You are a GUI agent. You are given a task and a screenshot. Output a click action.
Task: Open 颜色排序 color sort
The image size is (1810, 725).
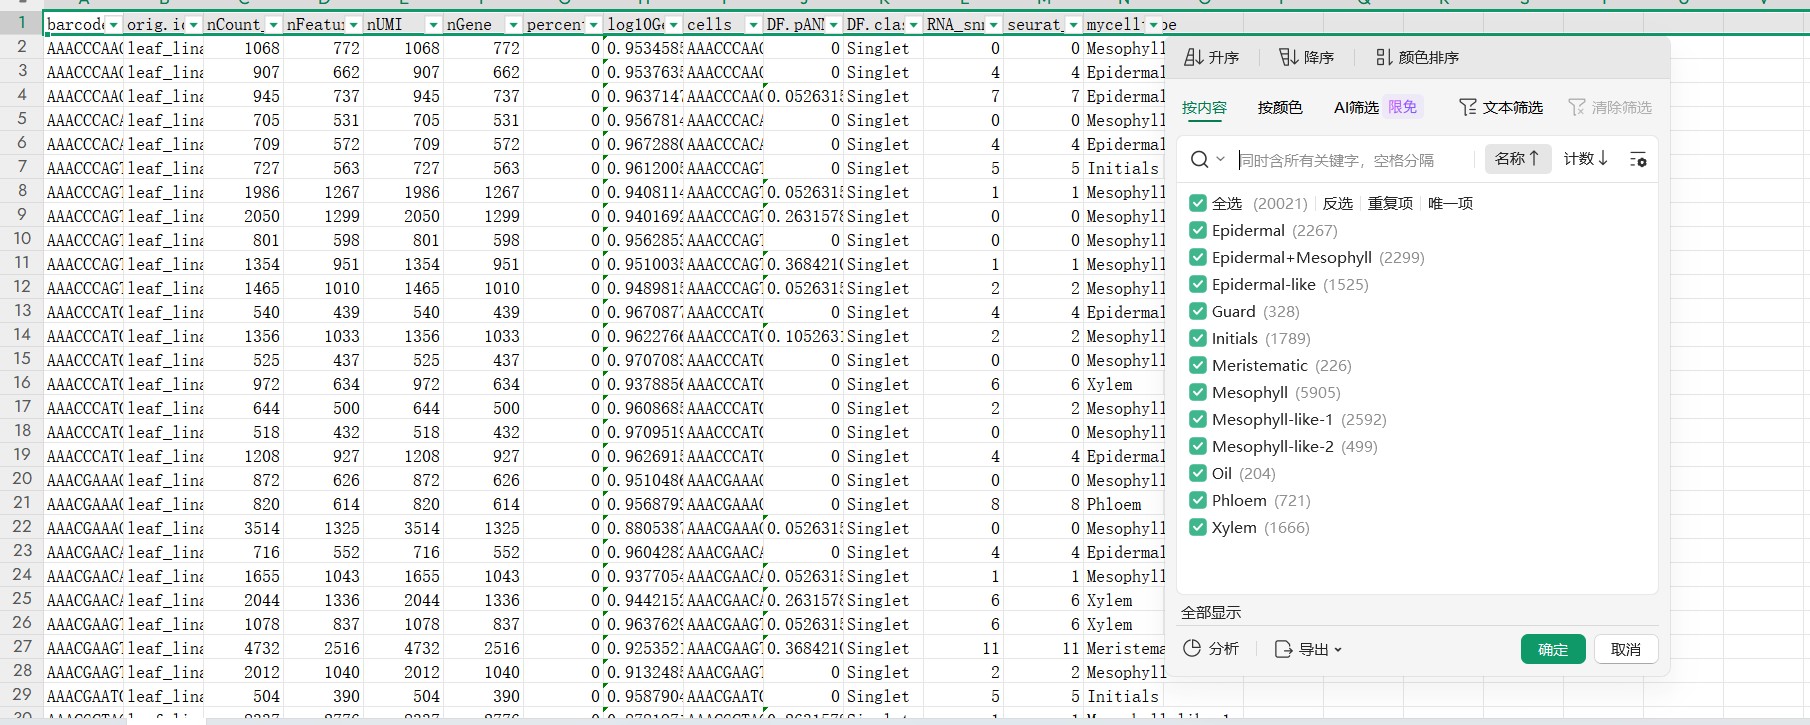tap(1417, 58)
